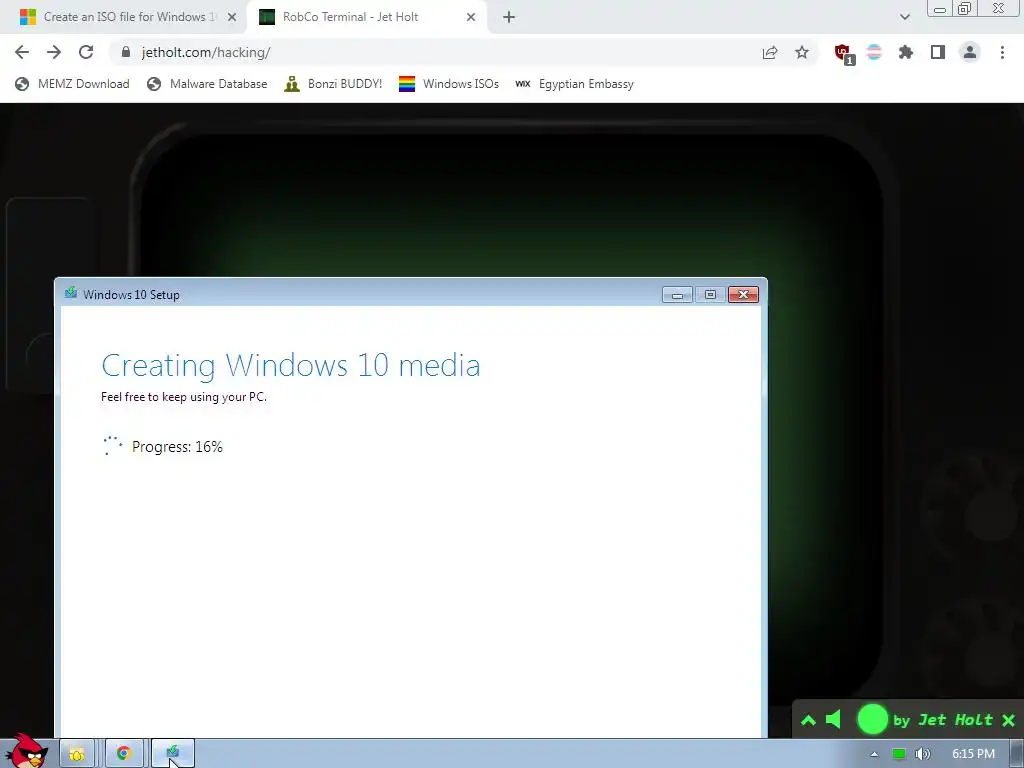
Task: Toggle the browser side panel
Action: (x=938, y=52)
